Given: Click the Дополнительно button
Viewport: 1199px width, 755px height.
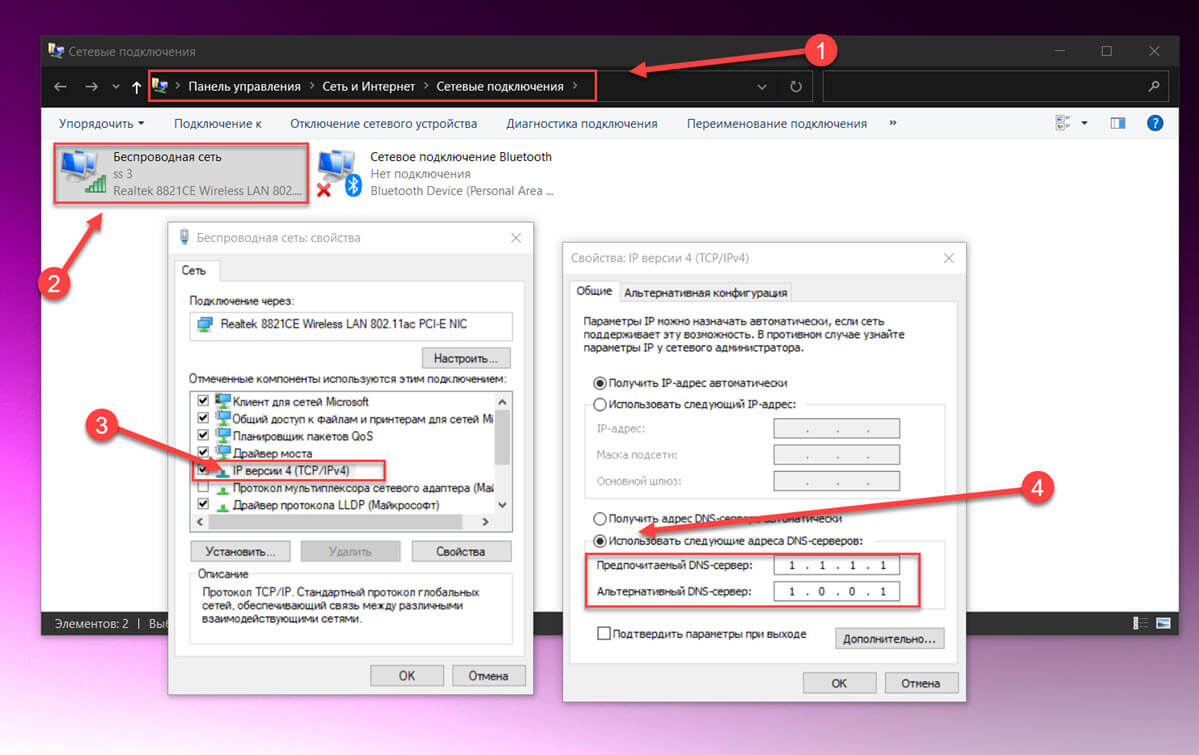Looking at the screenshot, I should tap(889, 639).
